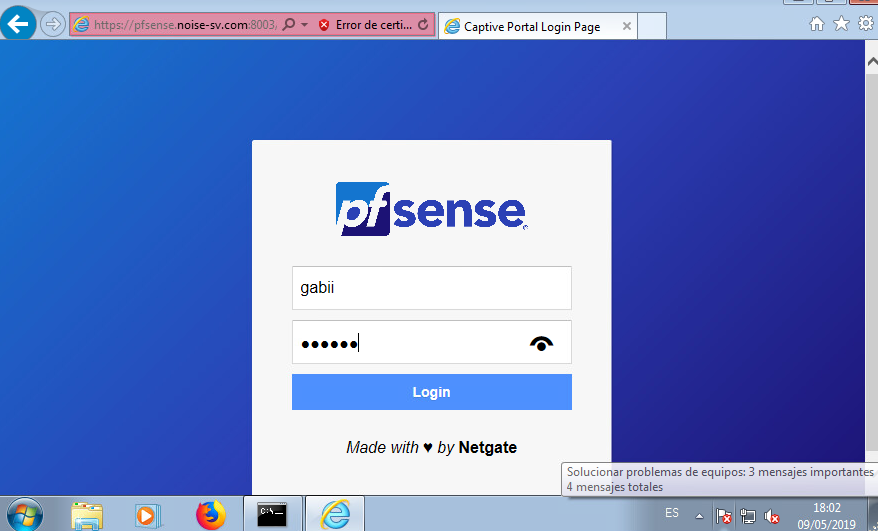The image size is (878, 531).
Task: Open Favorites with the star icon
Action: click(x=841, y=24)
